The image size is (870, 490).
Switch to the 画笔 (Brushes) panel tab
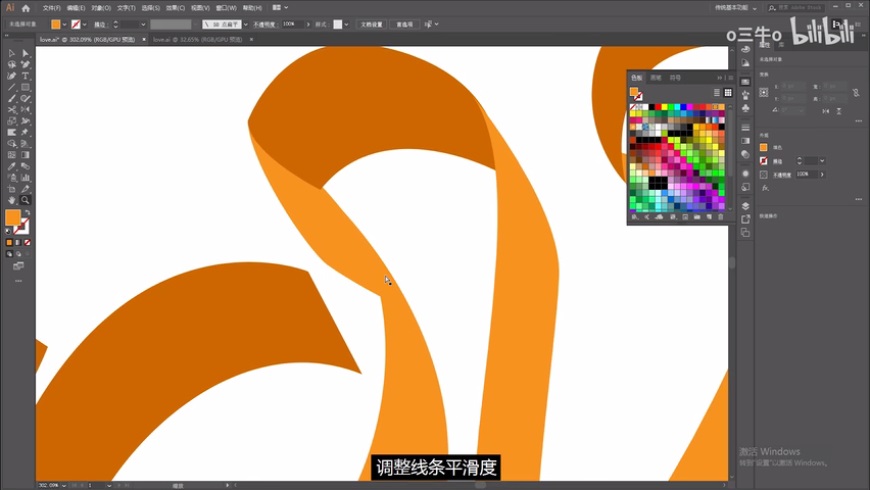tap(656, 78)
